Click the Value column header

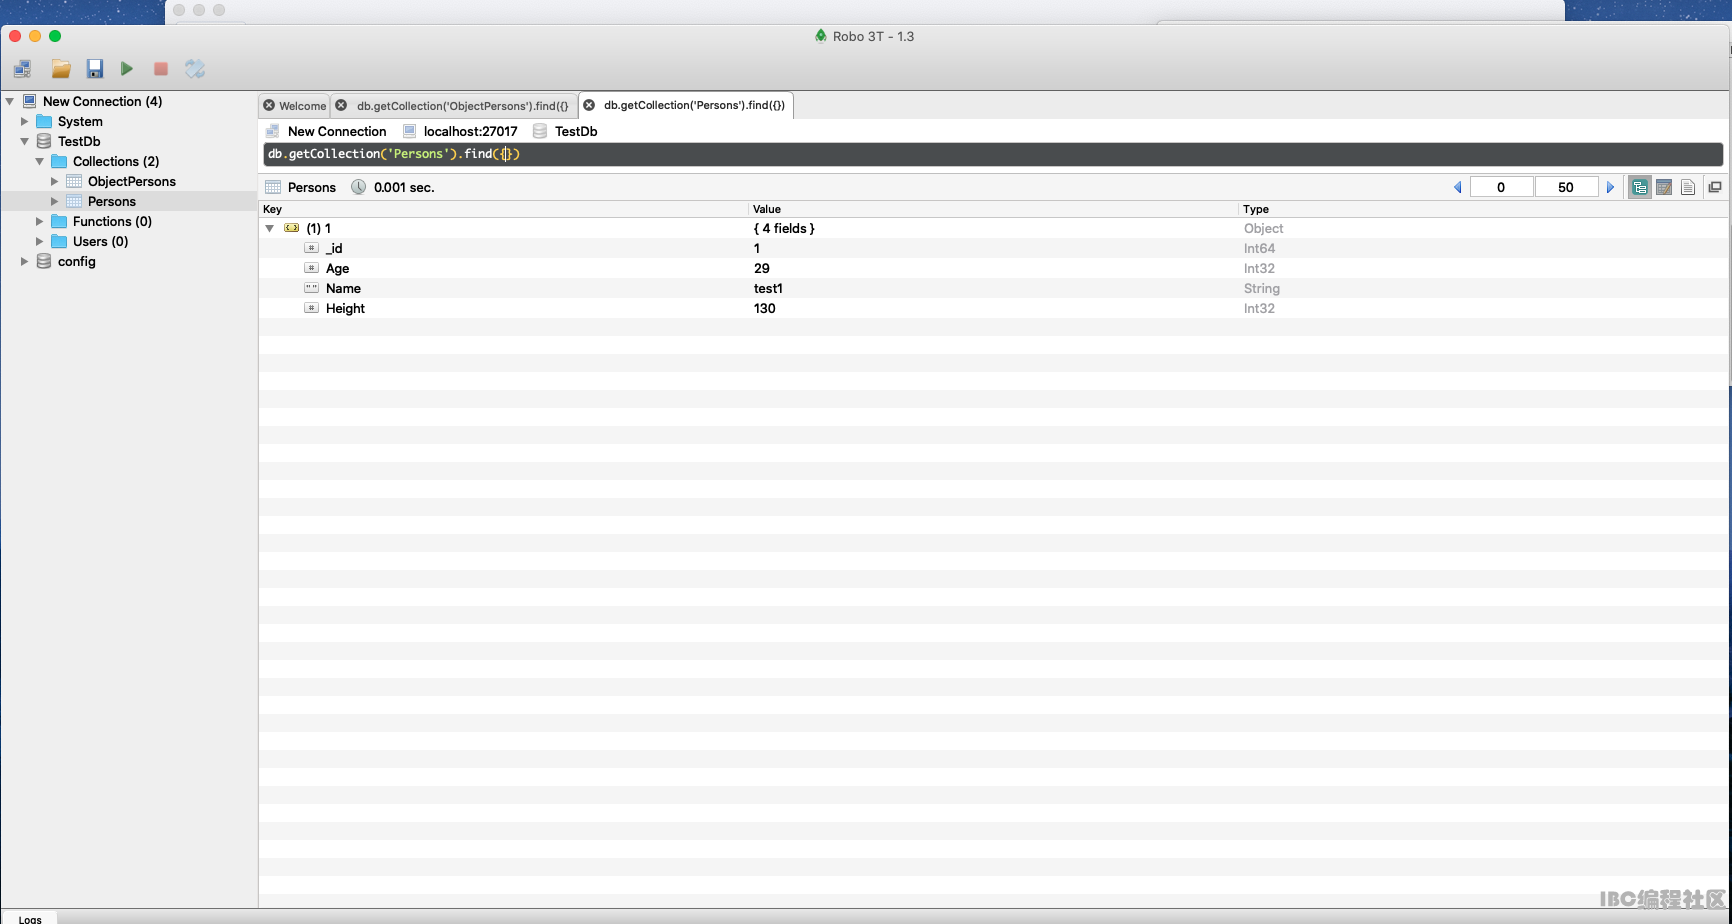pyautogui.click(x=993, y=209)
